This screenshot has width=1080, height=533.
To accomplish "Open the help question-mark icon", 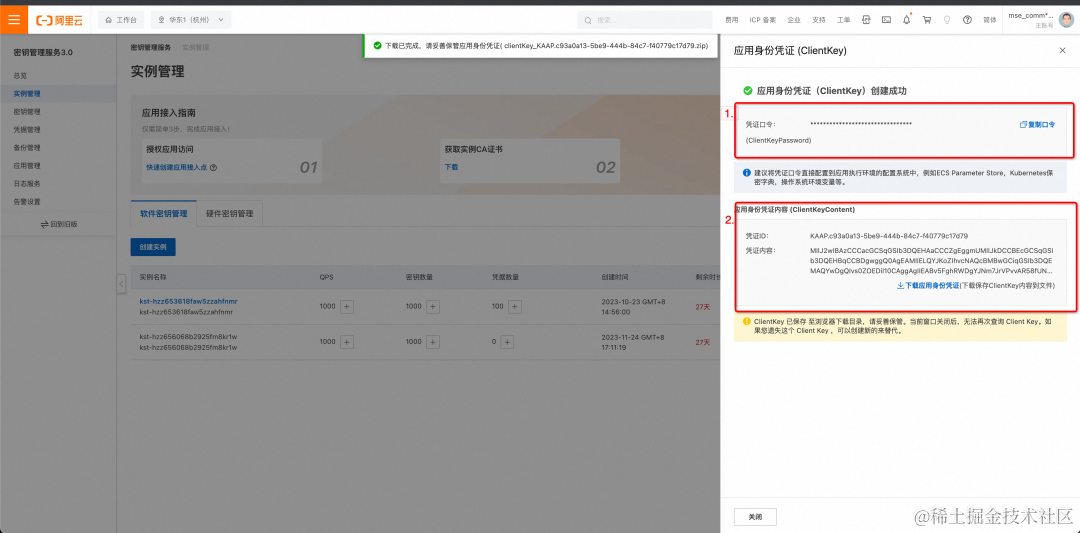I will (x=967, y=20).
